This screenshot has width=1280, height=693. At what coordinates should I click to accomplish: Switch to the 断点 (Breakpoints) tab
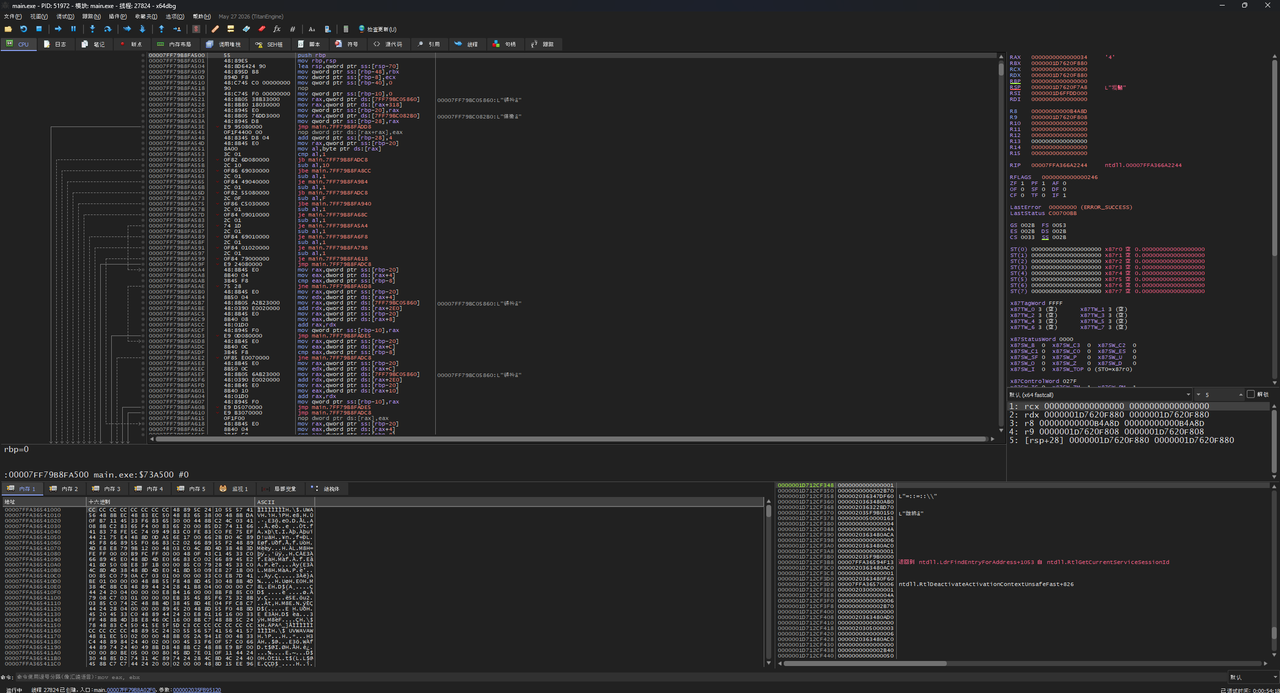[131, 44]
